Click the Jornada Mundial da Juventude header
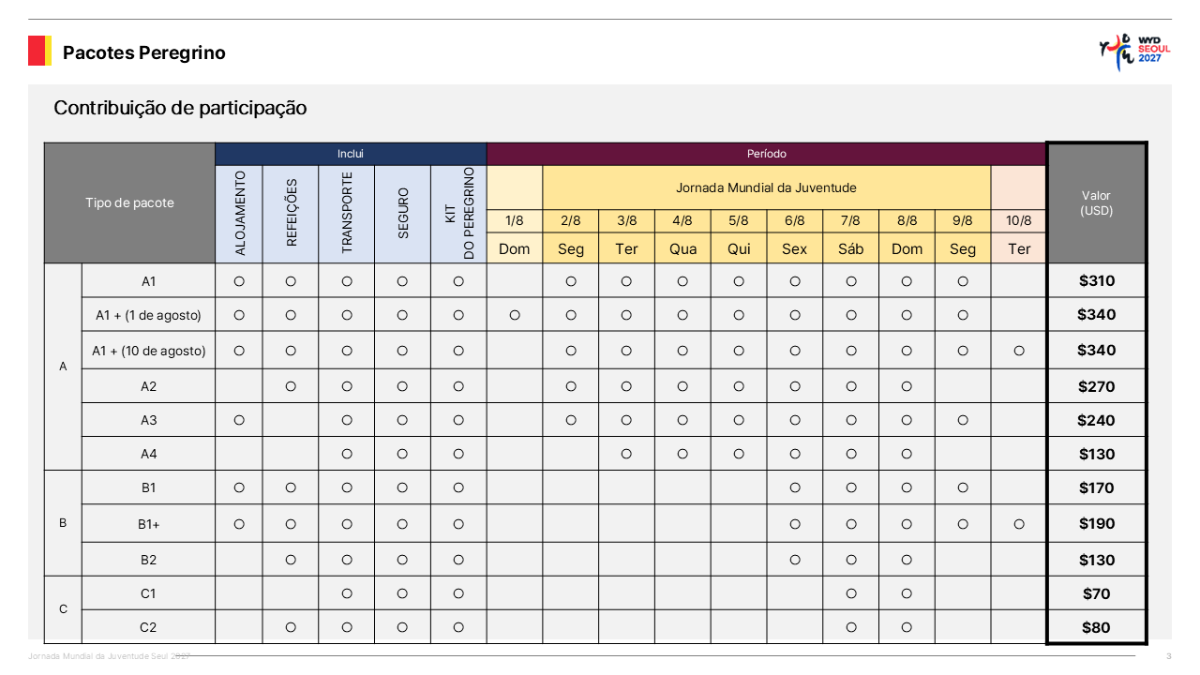 [x=766, y=187]
